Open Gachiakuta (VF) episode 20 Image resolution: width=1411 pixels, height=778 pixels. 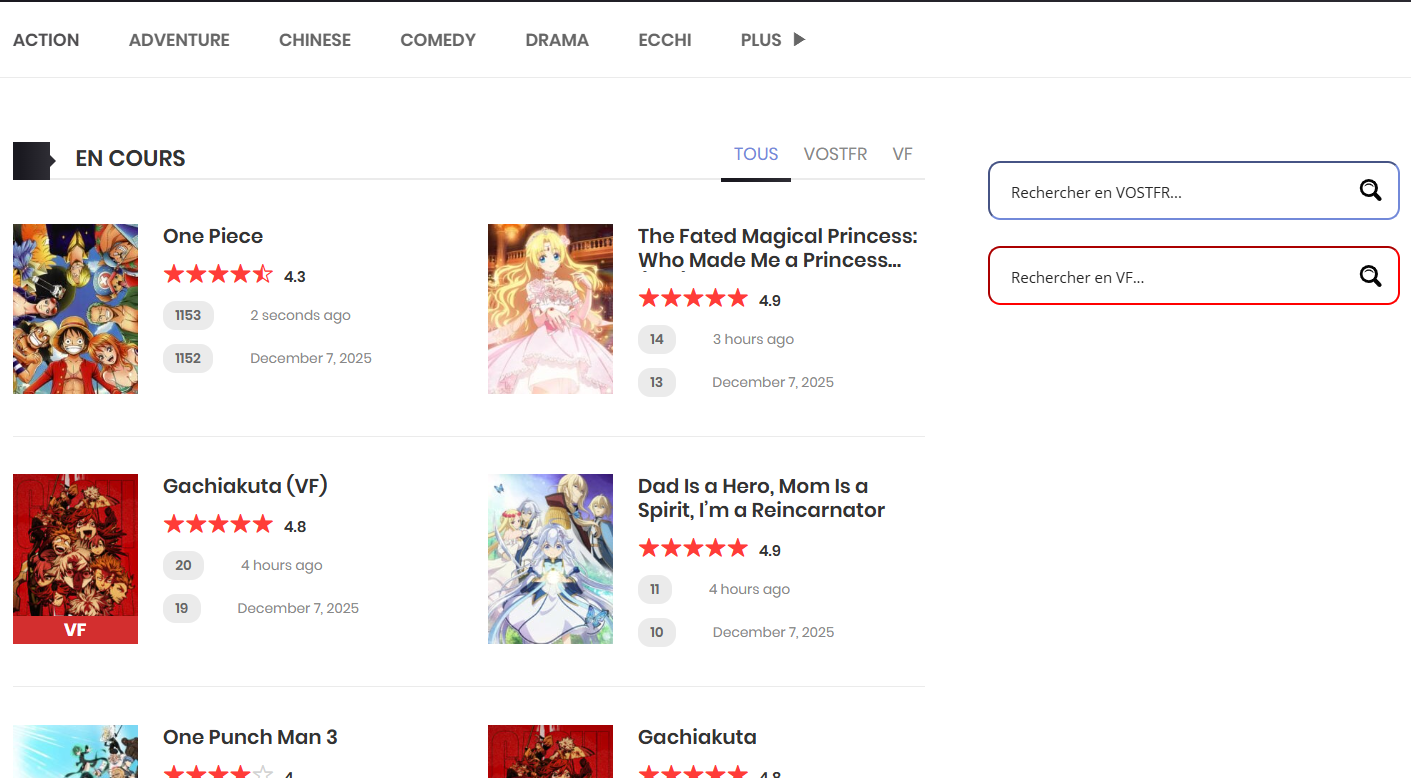[183, 566]
